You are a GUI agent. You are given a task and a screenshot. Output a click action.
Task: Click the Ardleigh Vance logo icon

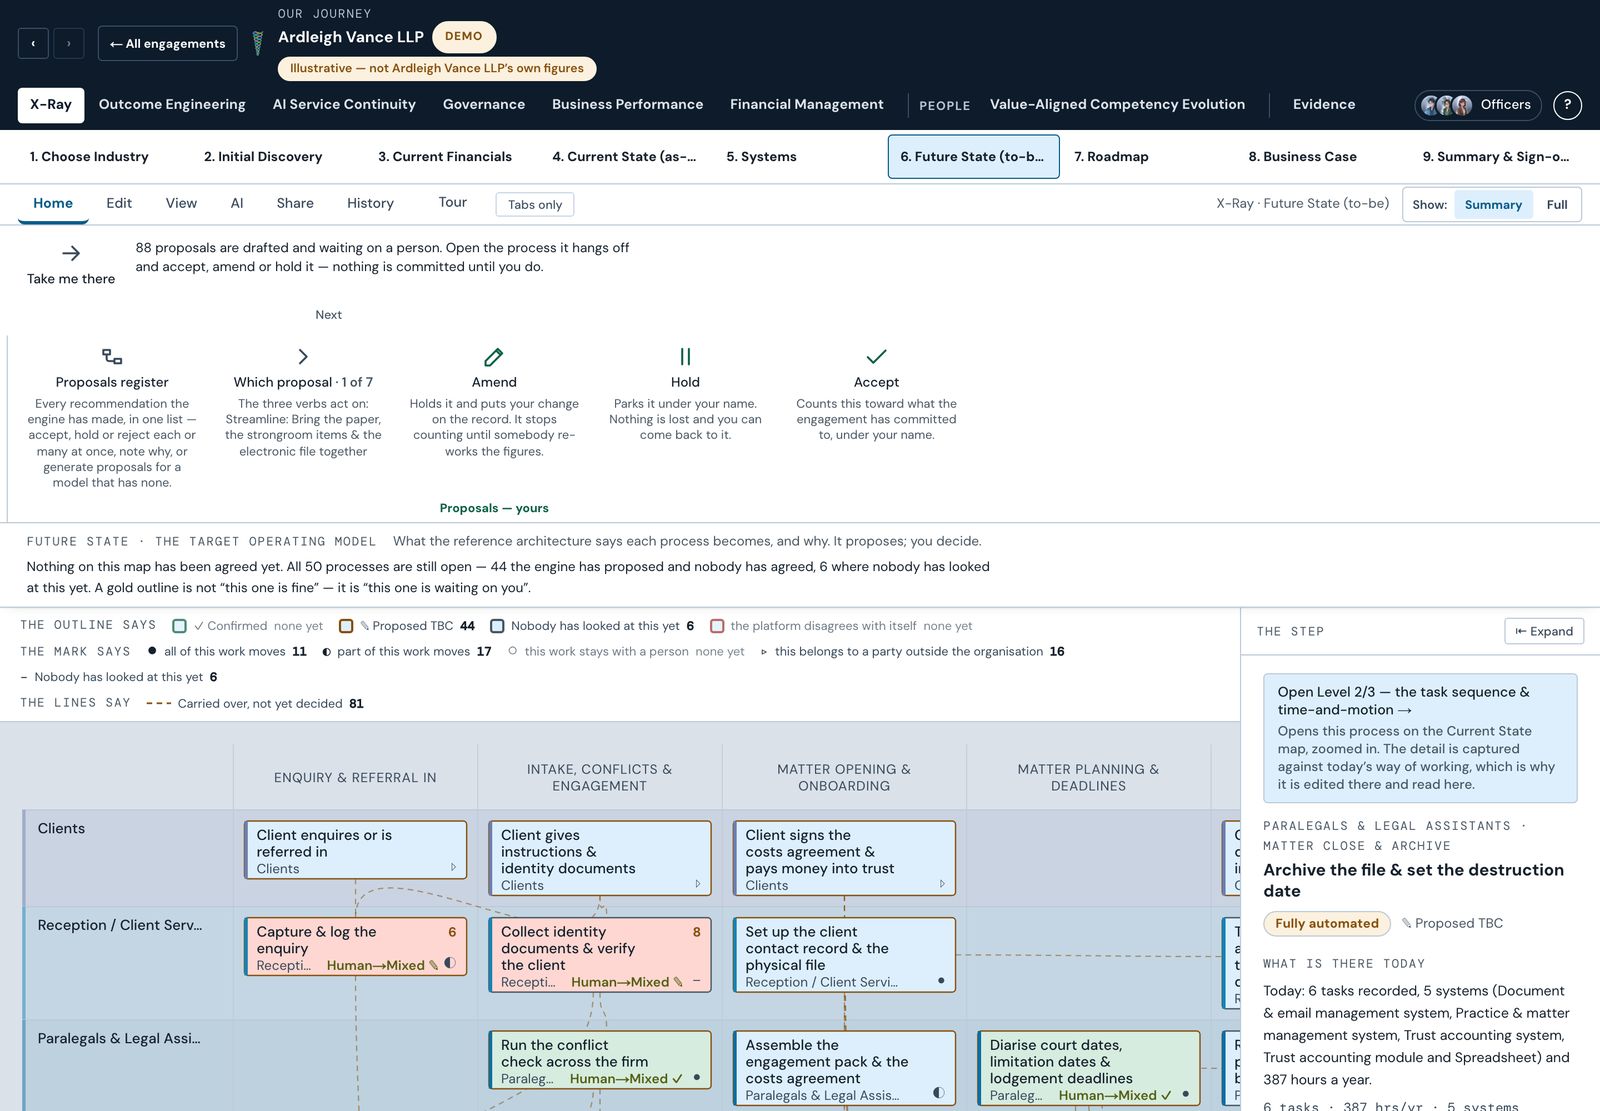(258, 43)
